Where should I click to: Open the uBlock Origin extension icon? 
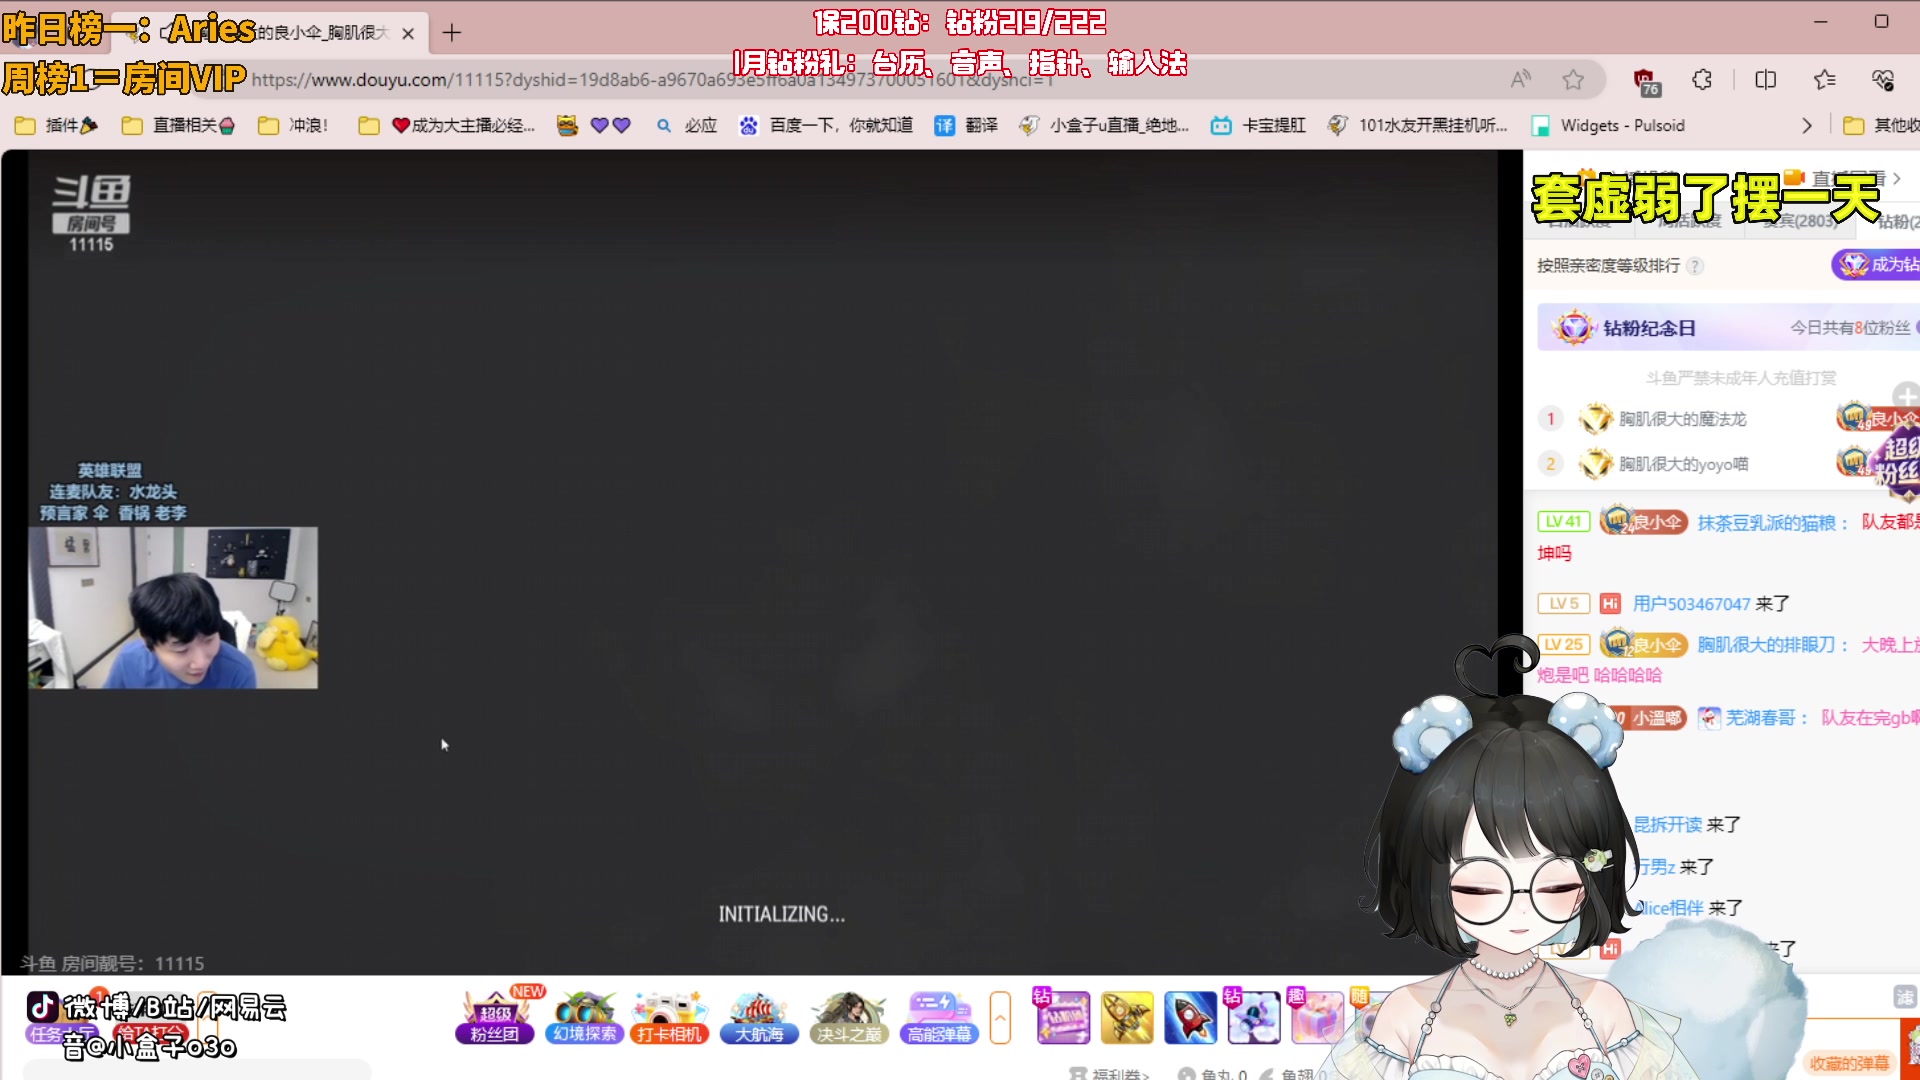point(1644,80)
